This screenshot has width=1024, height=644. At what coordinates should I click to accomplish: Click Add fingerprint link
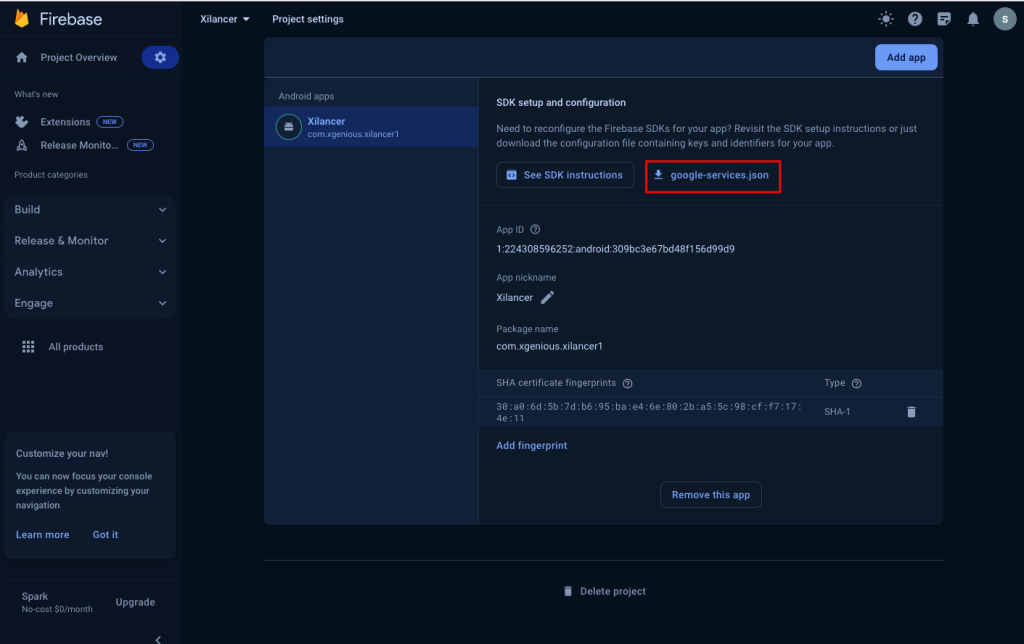point(532,445)
